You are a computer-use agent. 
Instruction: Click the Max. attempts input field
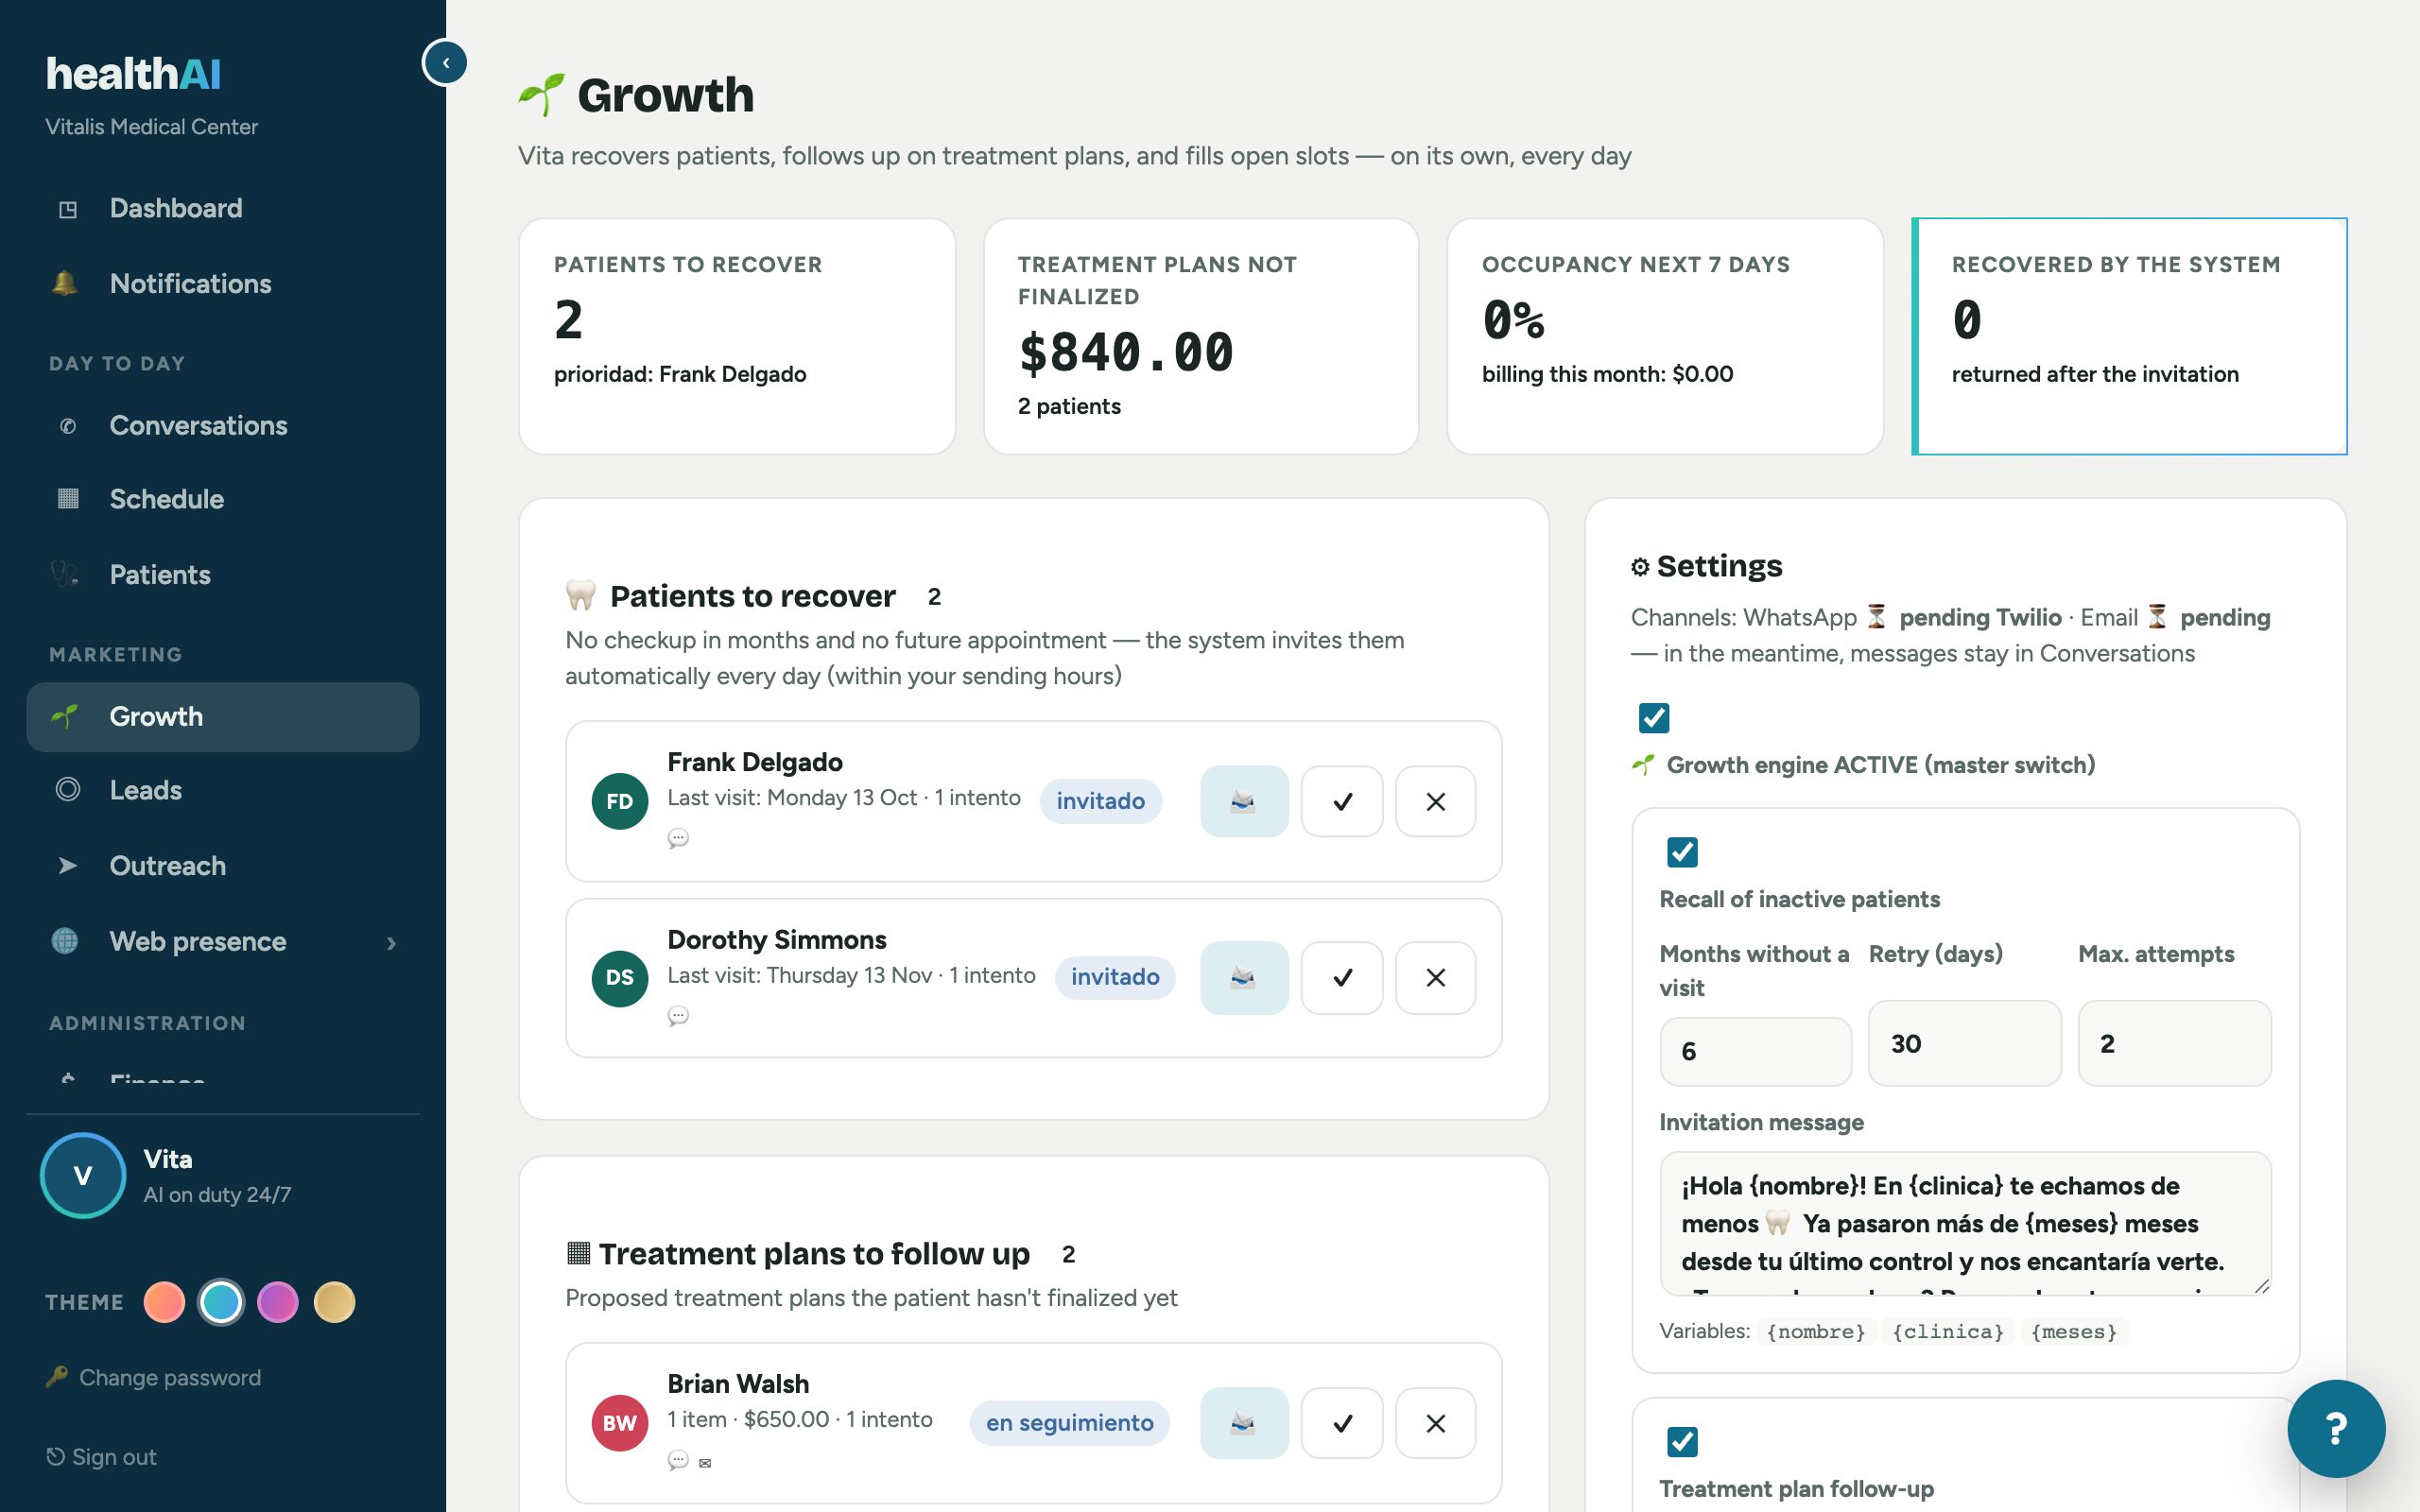point(2174,1043)
